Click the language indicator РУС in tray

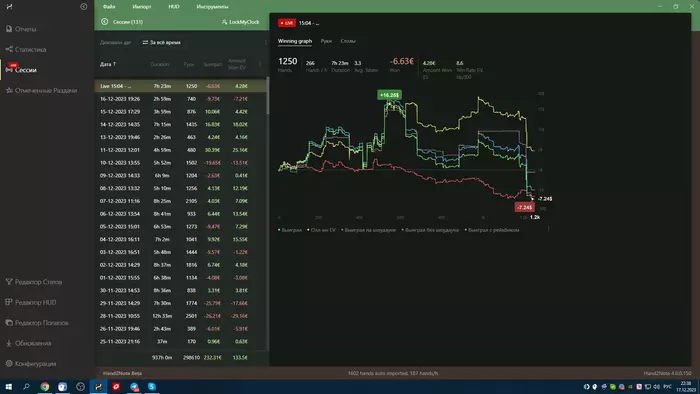pos(667,386)
